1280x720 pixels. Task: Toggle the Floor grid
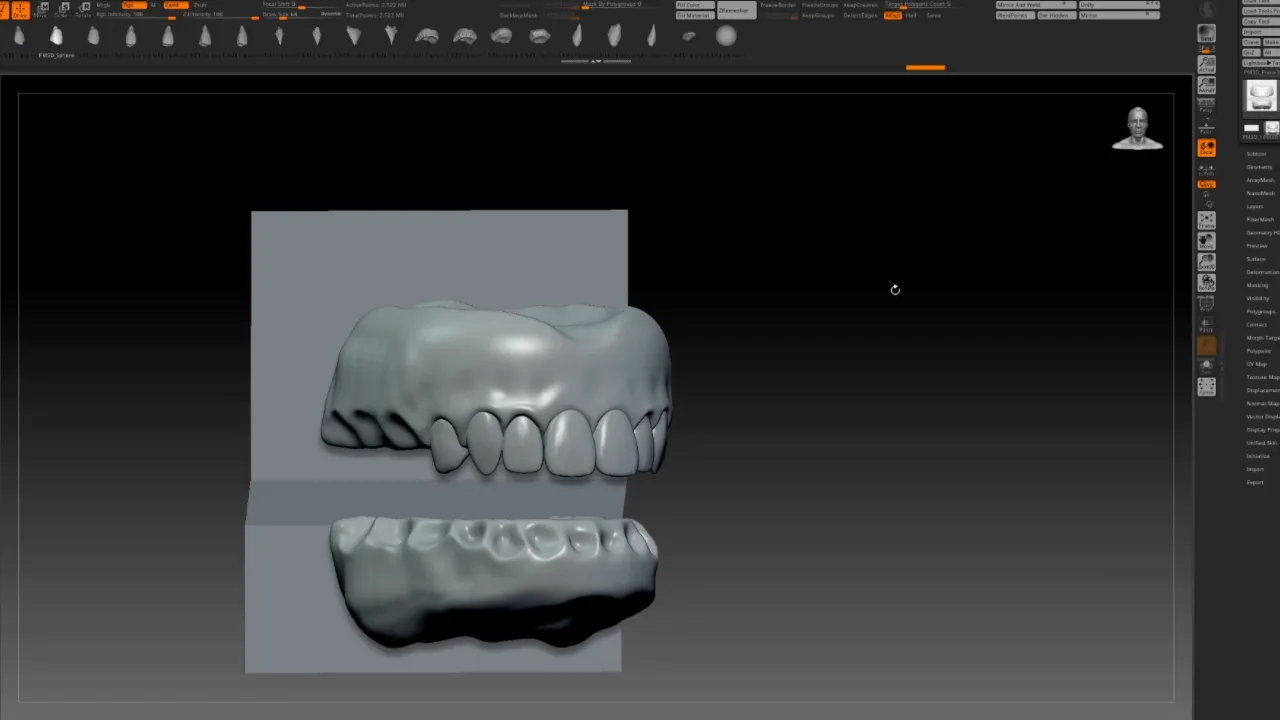tap(1207, 126)
